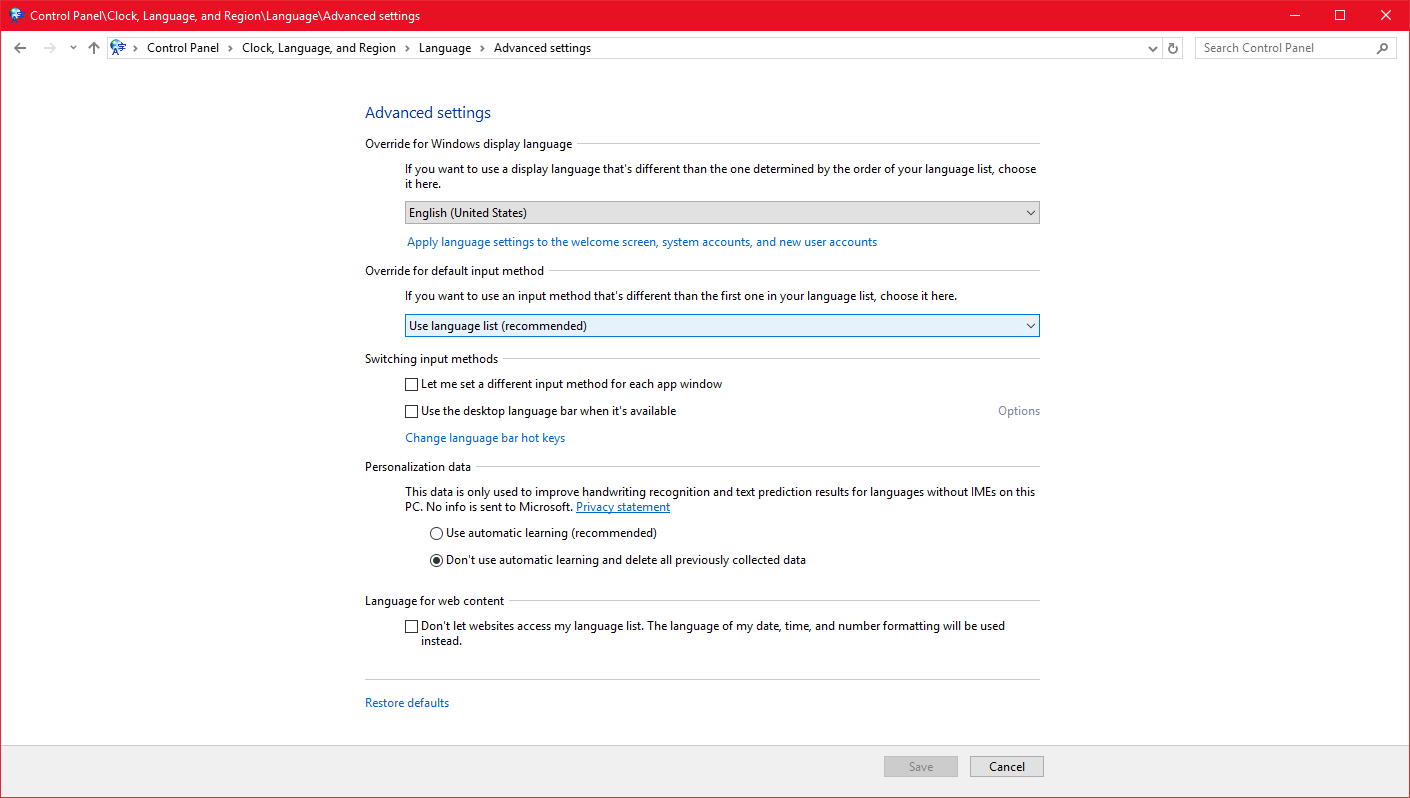
Task: Click the Language for web content label
Action: click(435, 601)
